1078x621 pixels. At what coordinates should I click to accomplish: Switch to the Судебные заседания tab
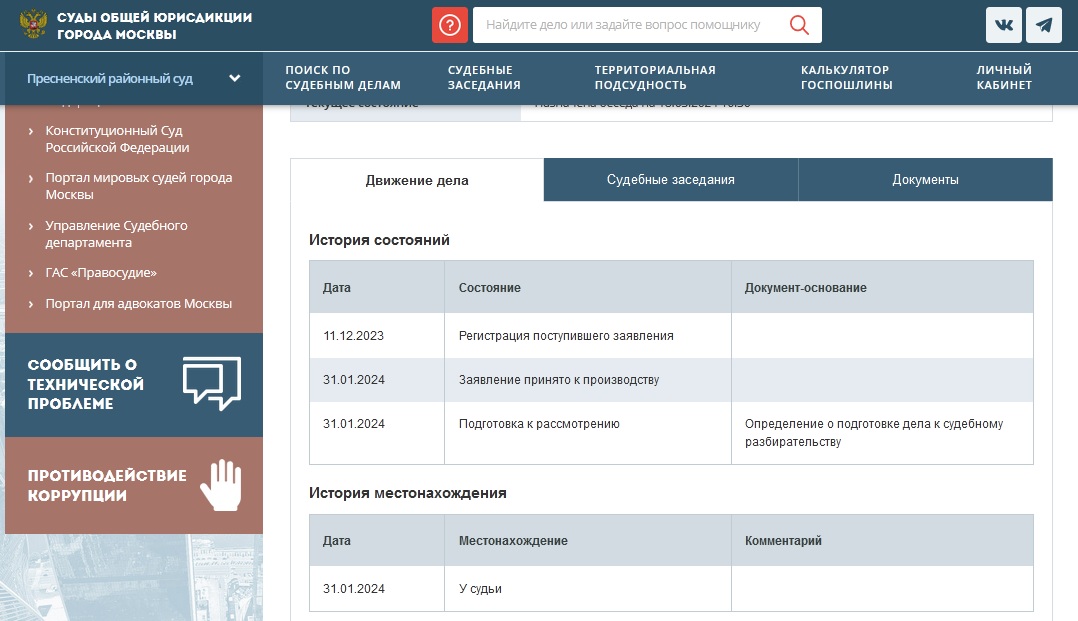670,180
